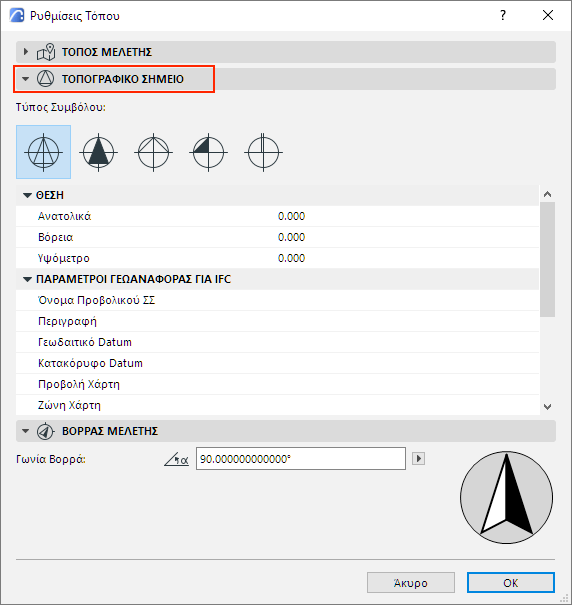572x605 pixels.
Task: Open the arrow popup beside north angle
Action: 418,459
